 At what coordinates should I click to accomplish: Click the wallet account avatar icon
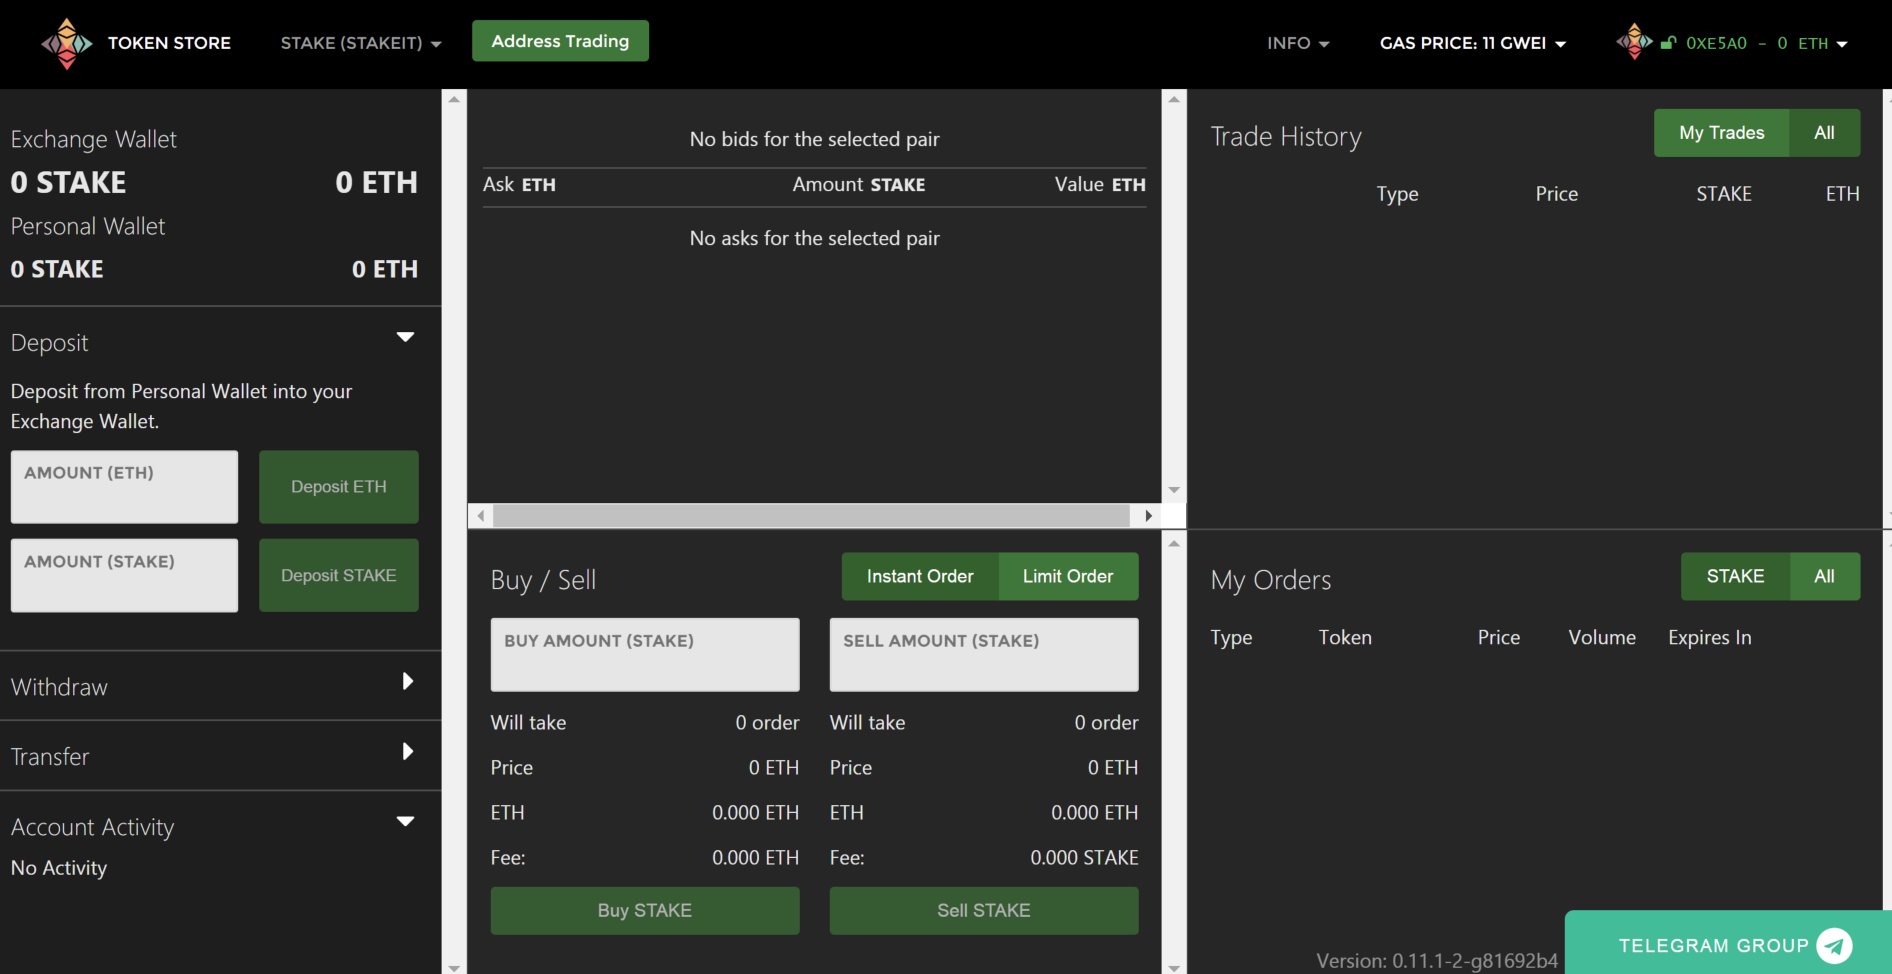coord(1634,42)
